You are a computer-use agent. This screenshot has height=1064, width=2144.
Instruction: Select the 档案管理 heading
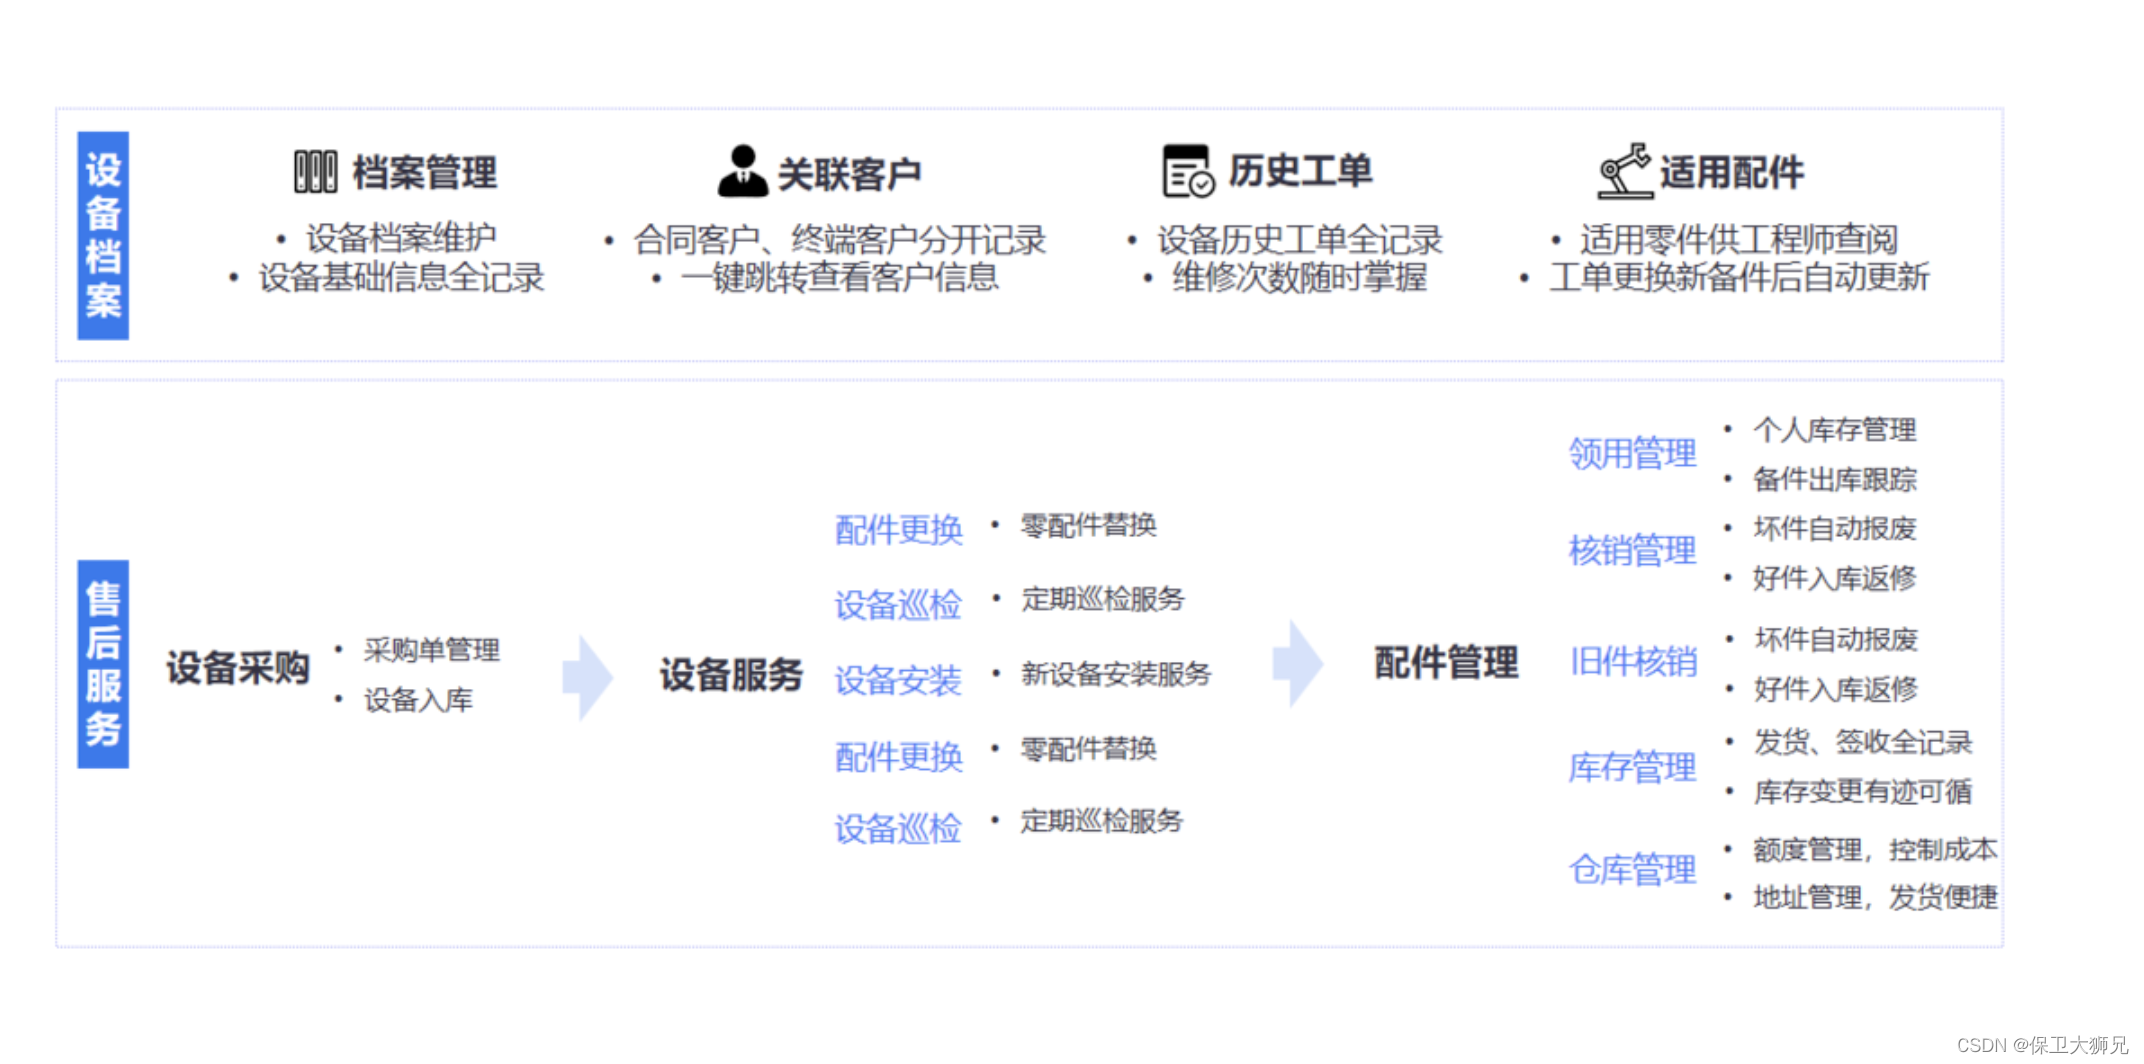[x=424, y=173]
